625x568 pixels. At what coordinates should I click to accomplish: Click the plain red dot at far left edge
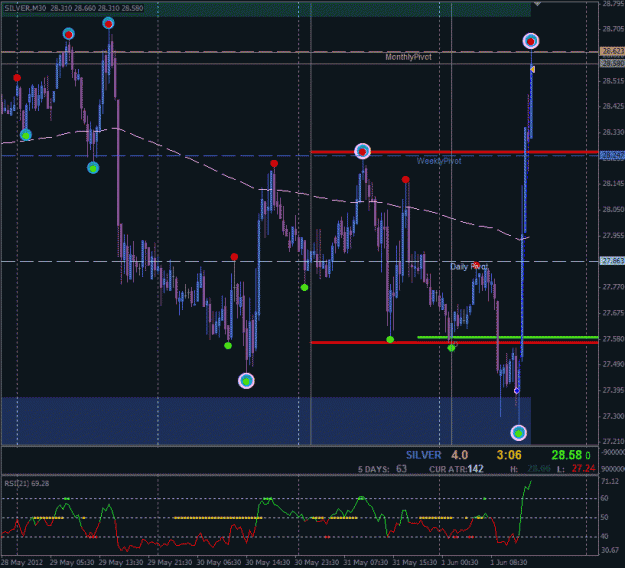click(x=17, y=77)
